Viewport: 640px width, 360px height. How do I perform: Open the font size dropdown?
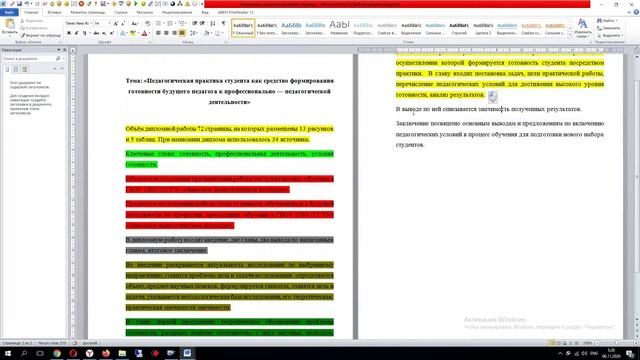pos(109,24)
